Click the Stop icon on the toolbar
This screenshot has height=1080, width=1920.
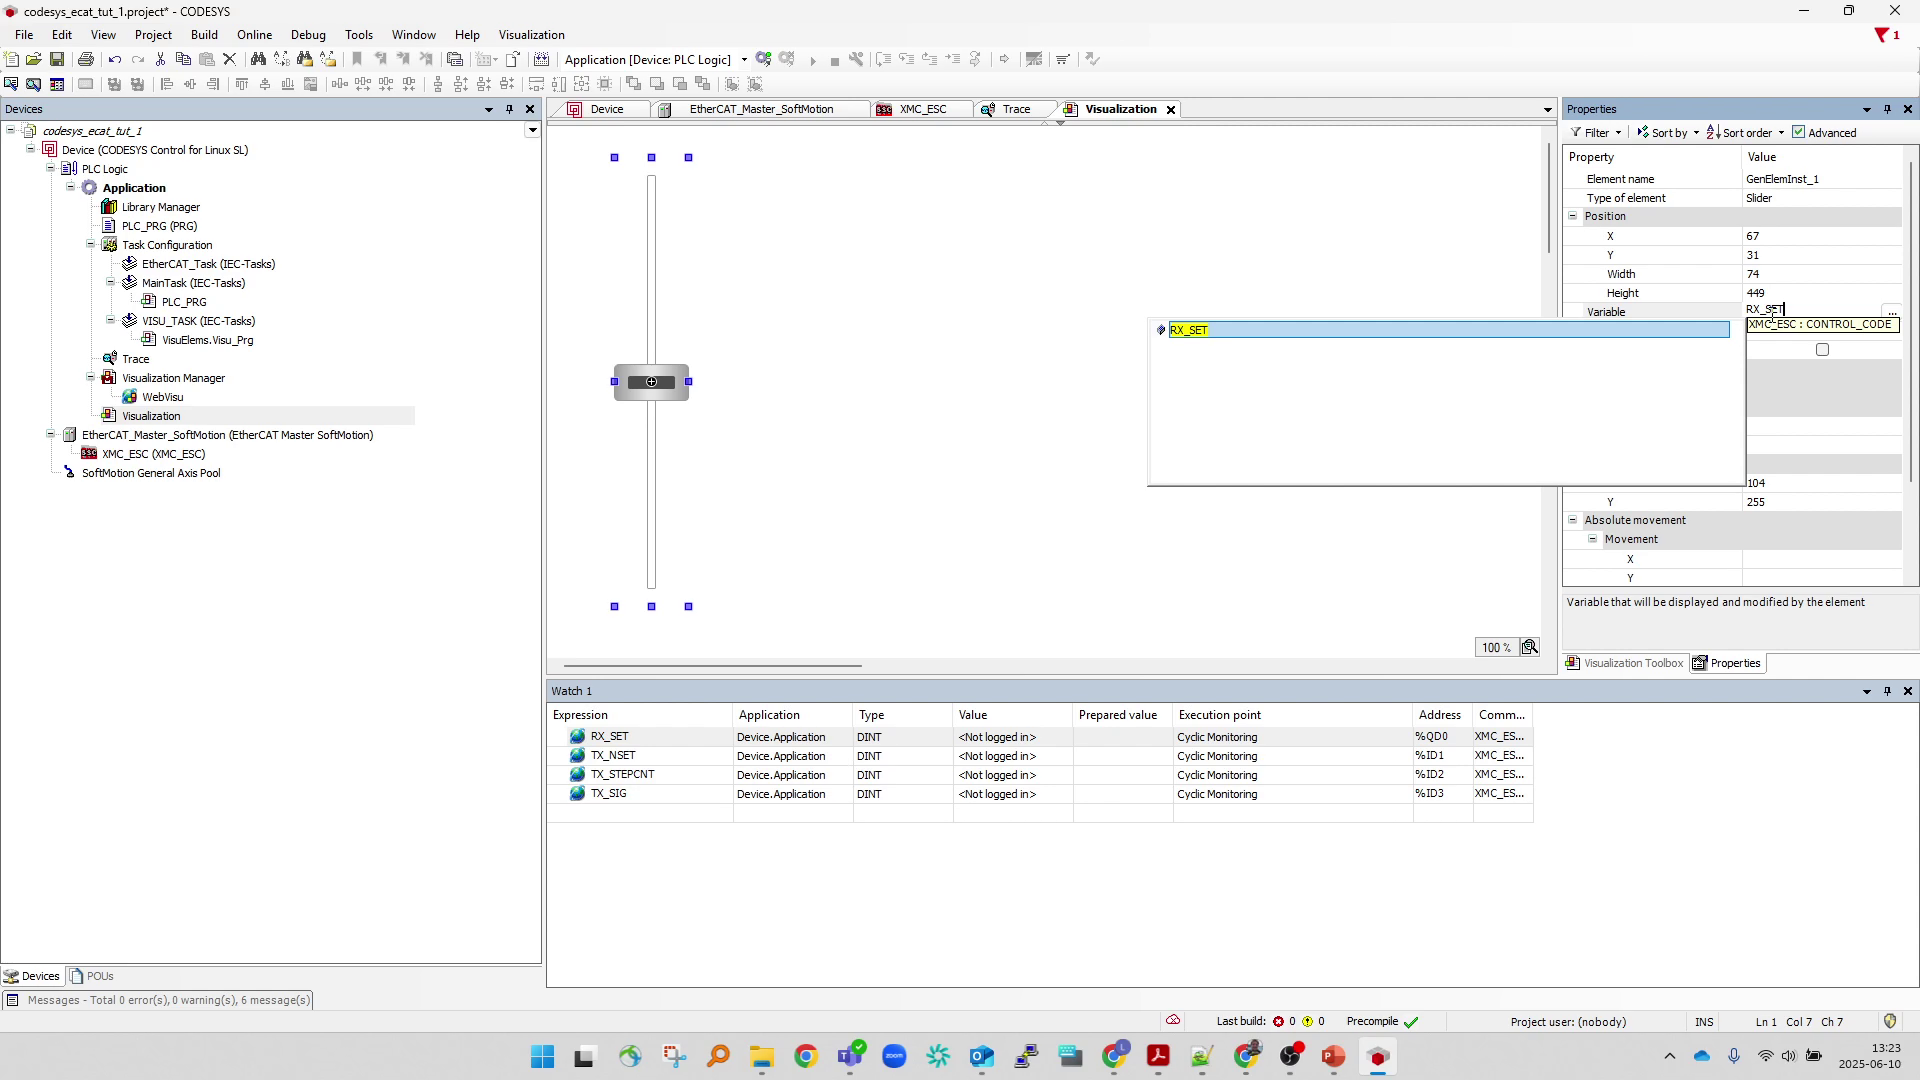pos(835,59)
